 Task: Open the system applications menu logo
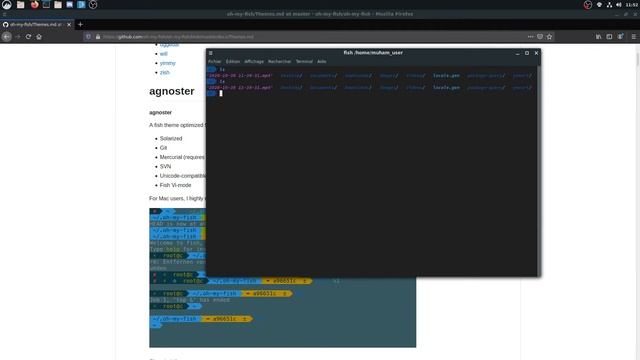pyautogui.click(x=7, y=4)
